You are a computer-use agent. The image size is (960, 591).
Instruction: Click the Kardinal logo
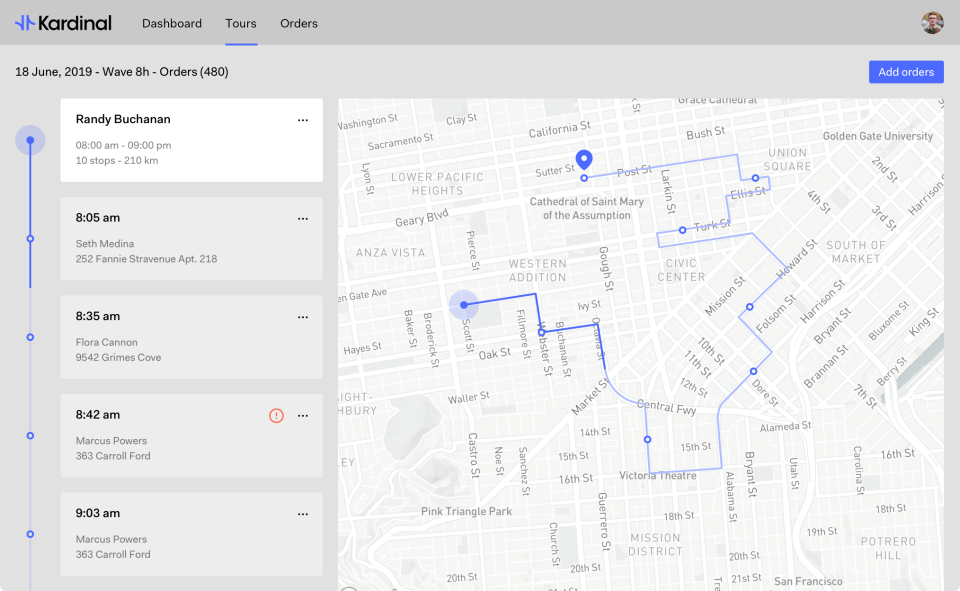pos(63,23)
